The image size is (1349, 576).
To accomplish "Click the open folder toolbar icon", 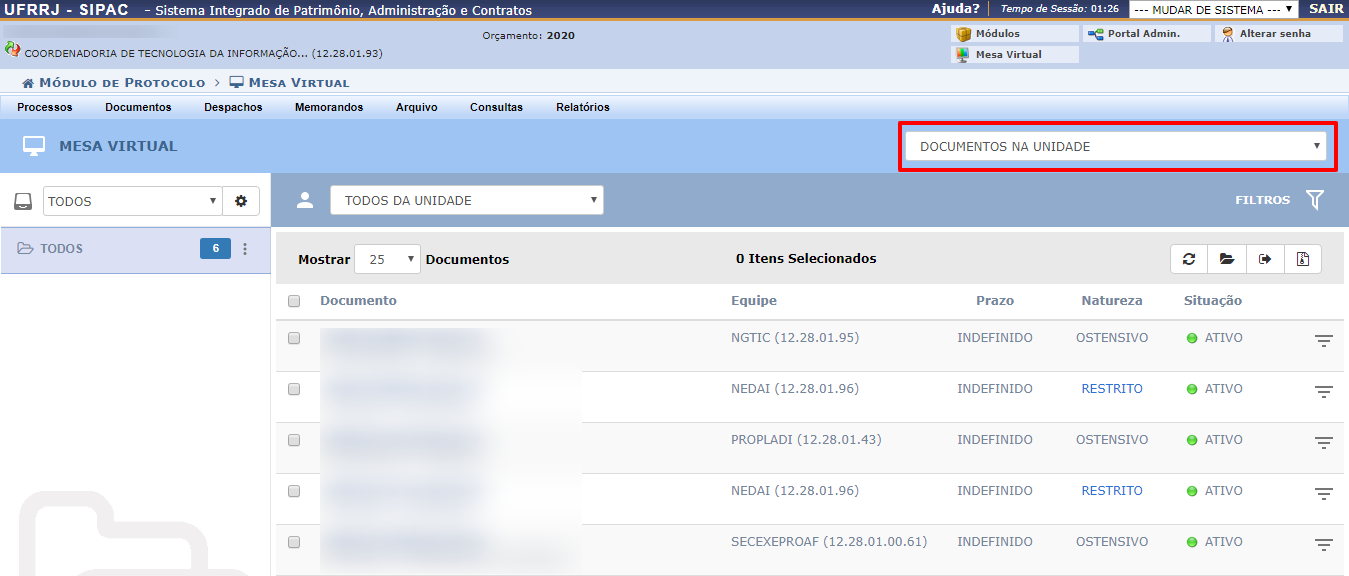I will 1226,259.
